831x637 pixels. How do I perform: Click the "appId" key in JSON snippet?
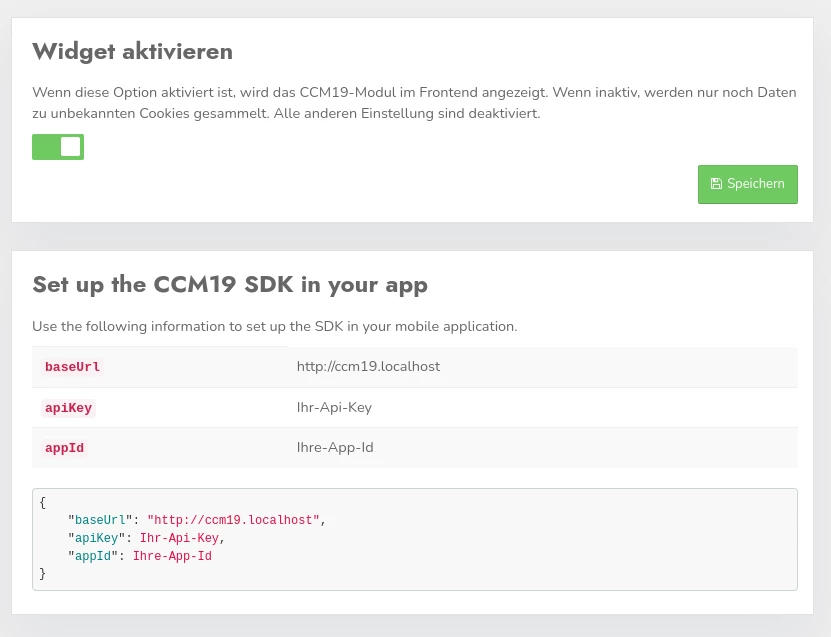93,557
